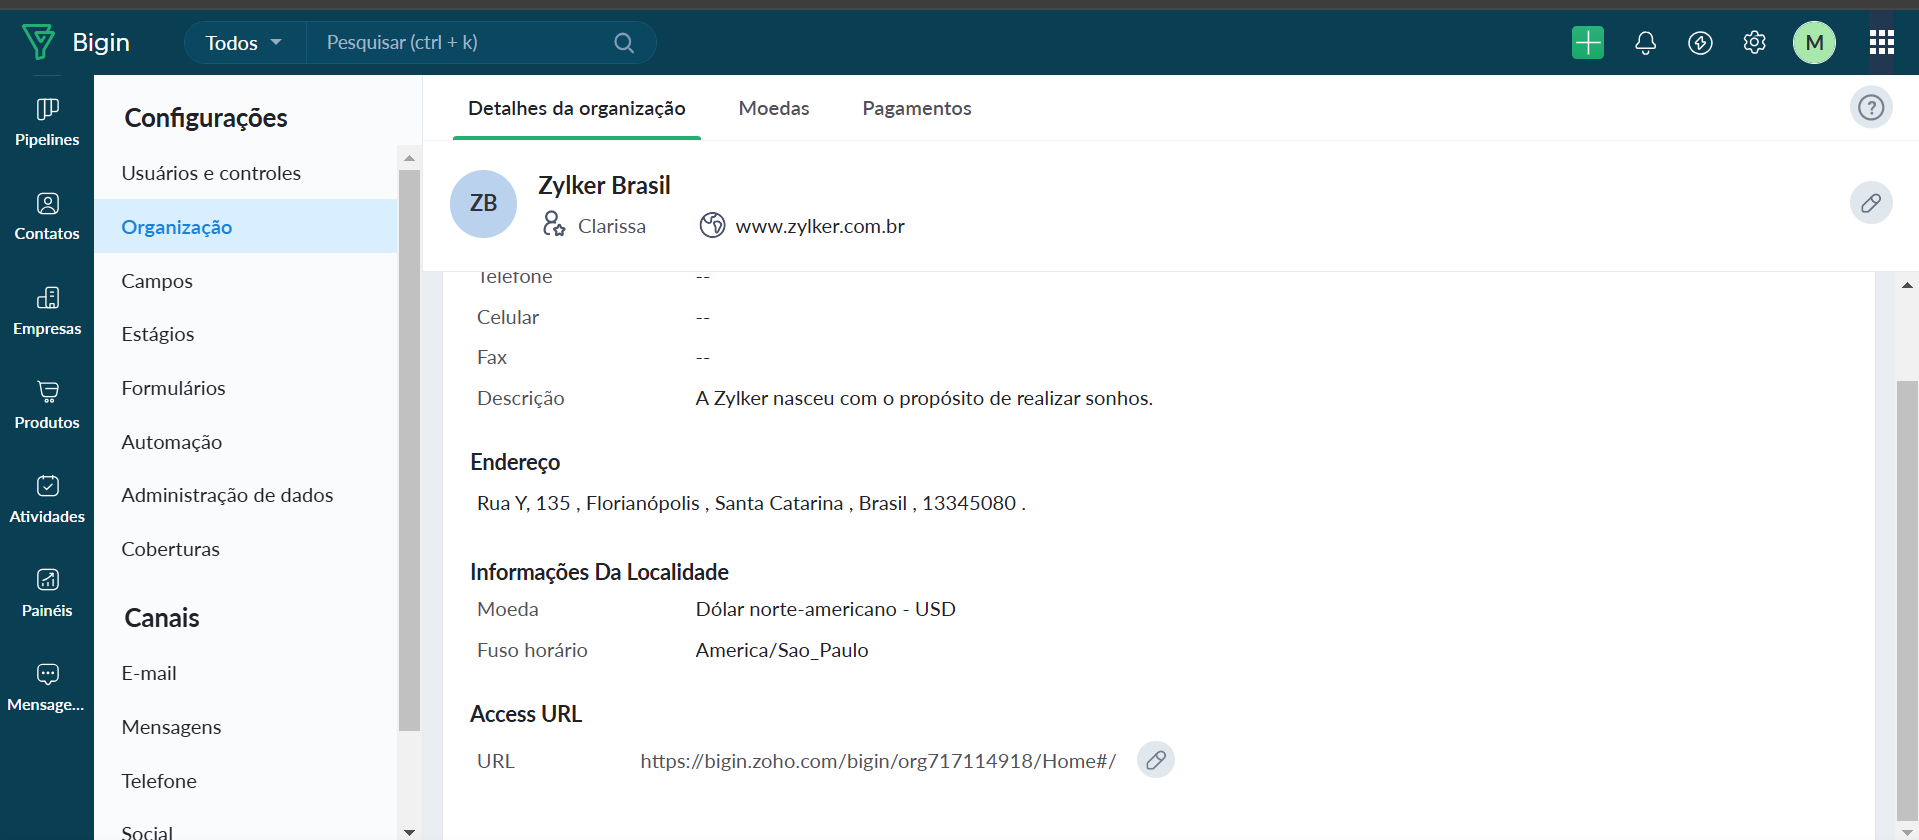Click main content scroll up arrow

tap(1907, 285)
